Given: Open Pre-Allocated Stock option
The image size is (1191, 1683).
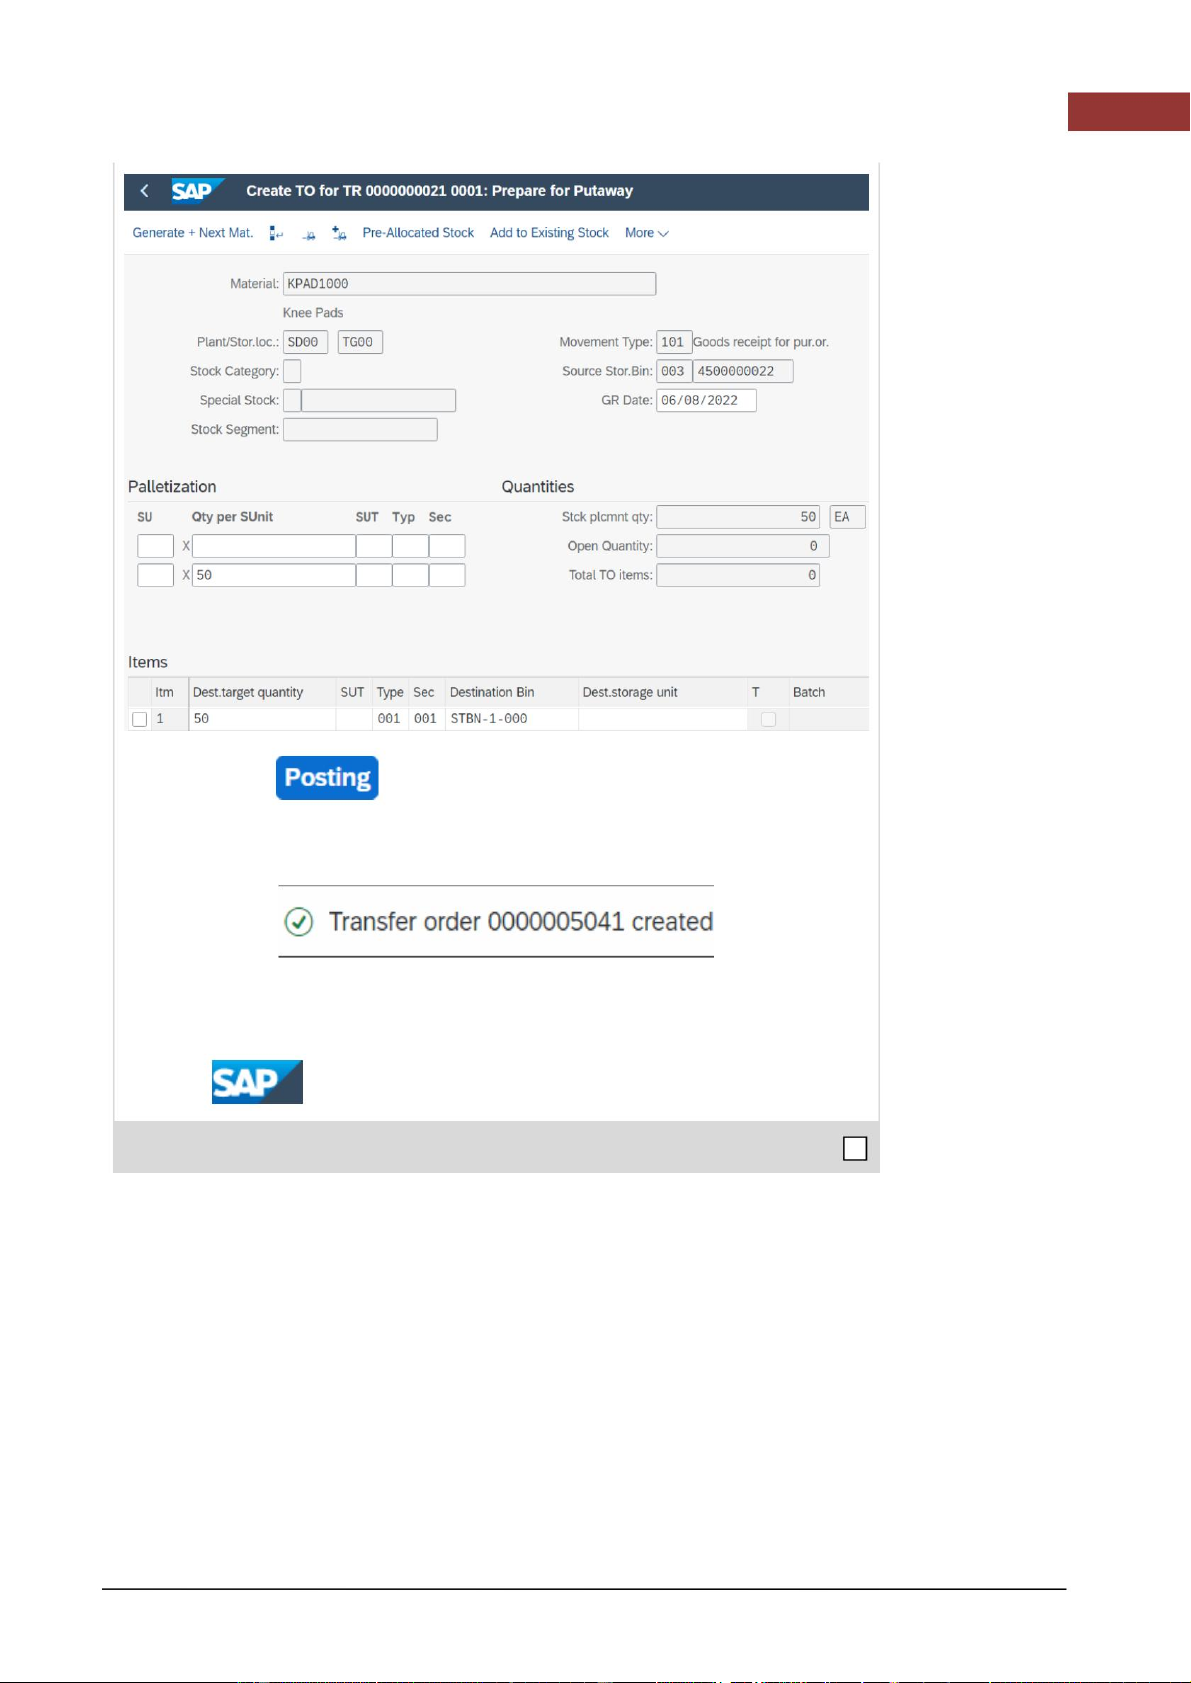Looking at the screenshot, I should (418, 233).
